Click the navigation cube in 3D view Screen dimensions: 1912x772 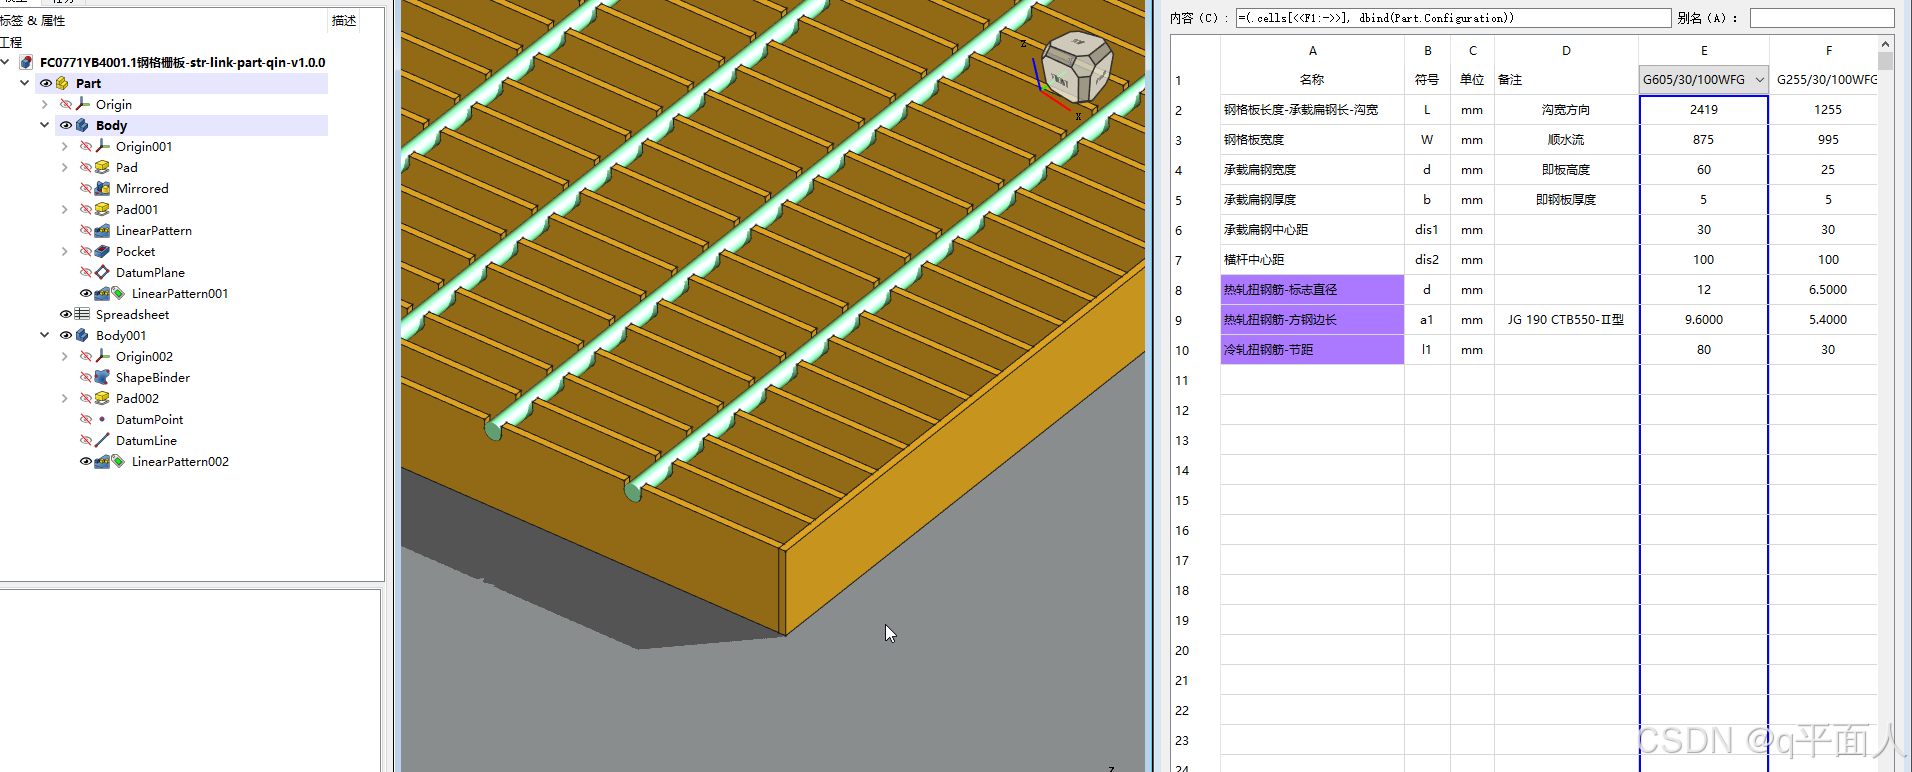pyautogui.click(x=1075, y=67)
